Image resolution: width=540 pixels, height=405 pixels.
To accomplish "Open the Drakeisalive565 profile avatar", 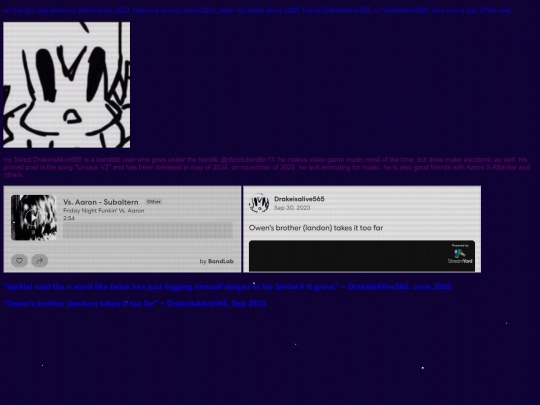I will tap(259, 203).
